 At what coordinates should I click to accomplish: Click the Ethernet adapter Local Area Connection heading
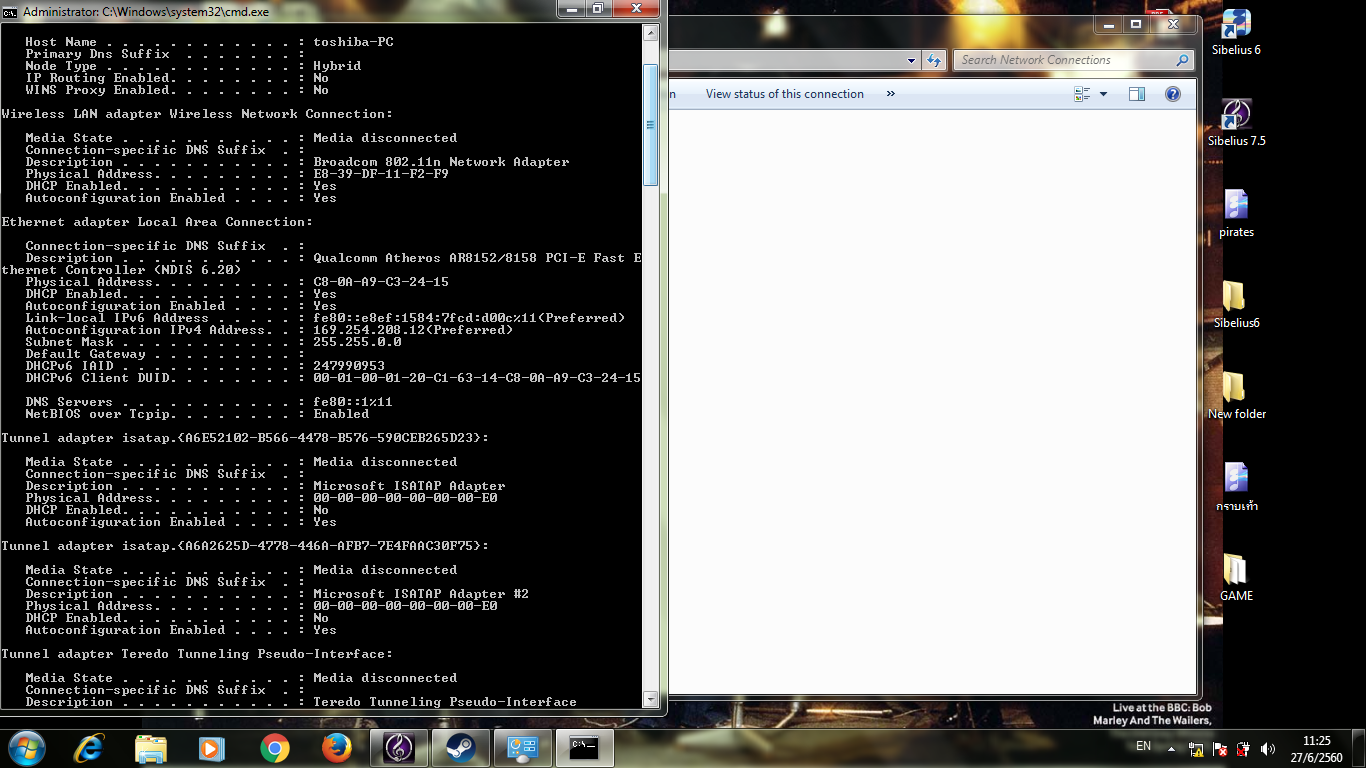[x=157, y=222]
